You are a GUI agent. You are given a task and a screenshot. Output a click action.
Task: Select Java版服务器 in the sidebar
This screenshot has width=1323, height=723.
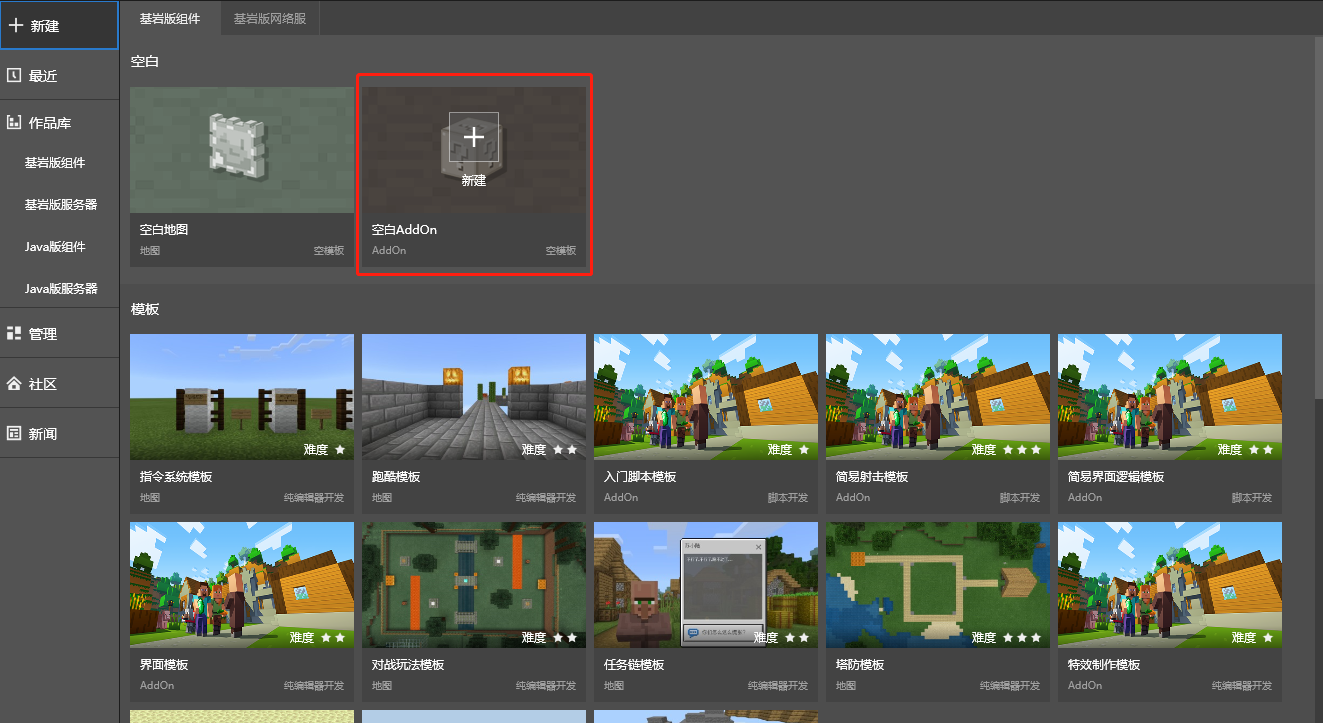61,289
